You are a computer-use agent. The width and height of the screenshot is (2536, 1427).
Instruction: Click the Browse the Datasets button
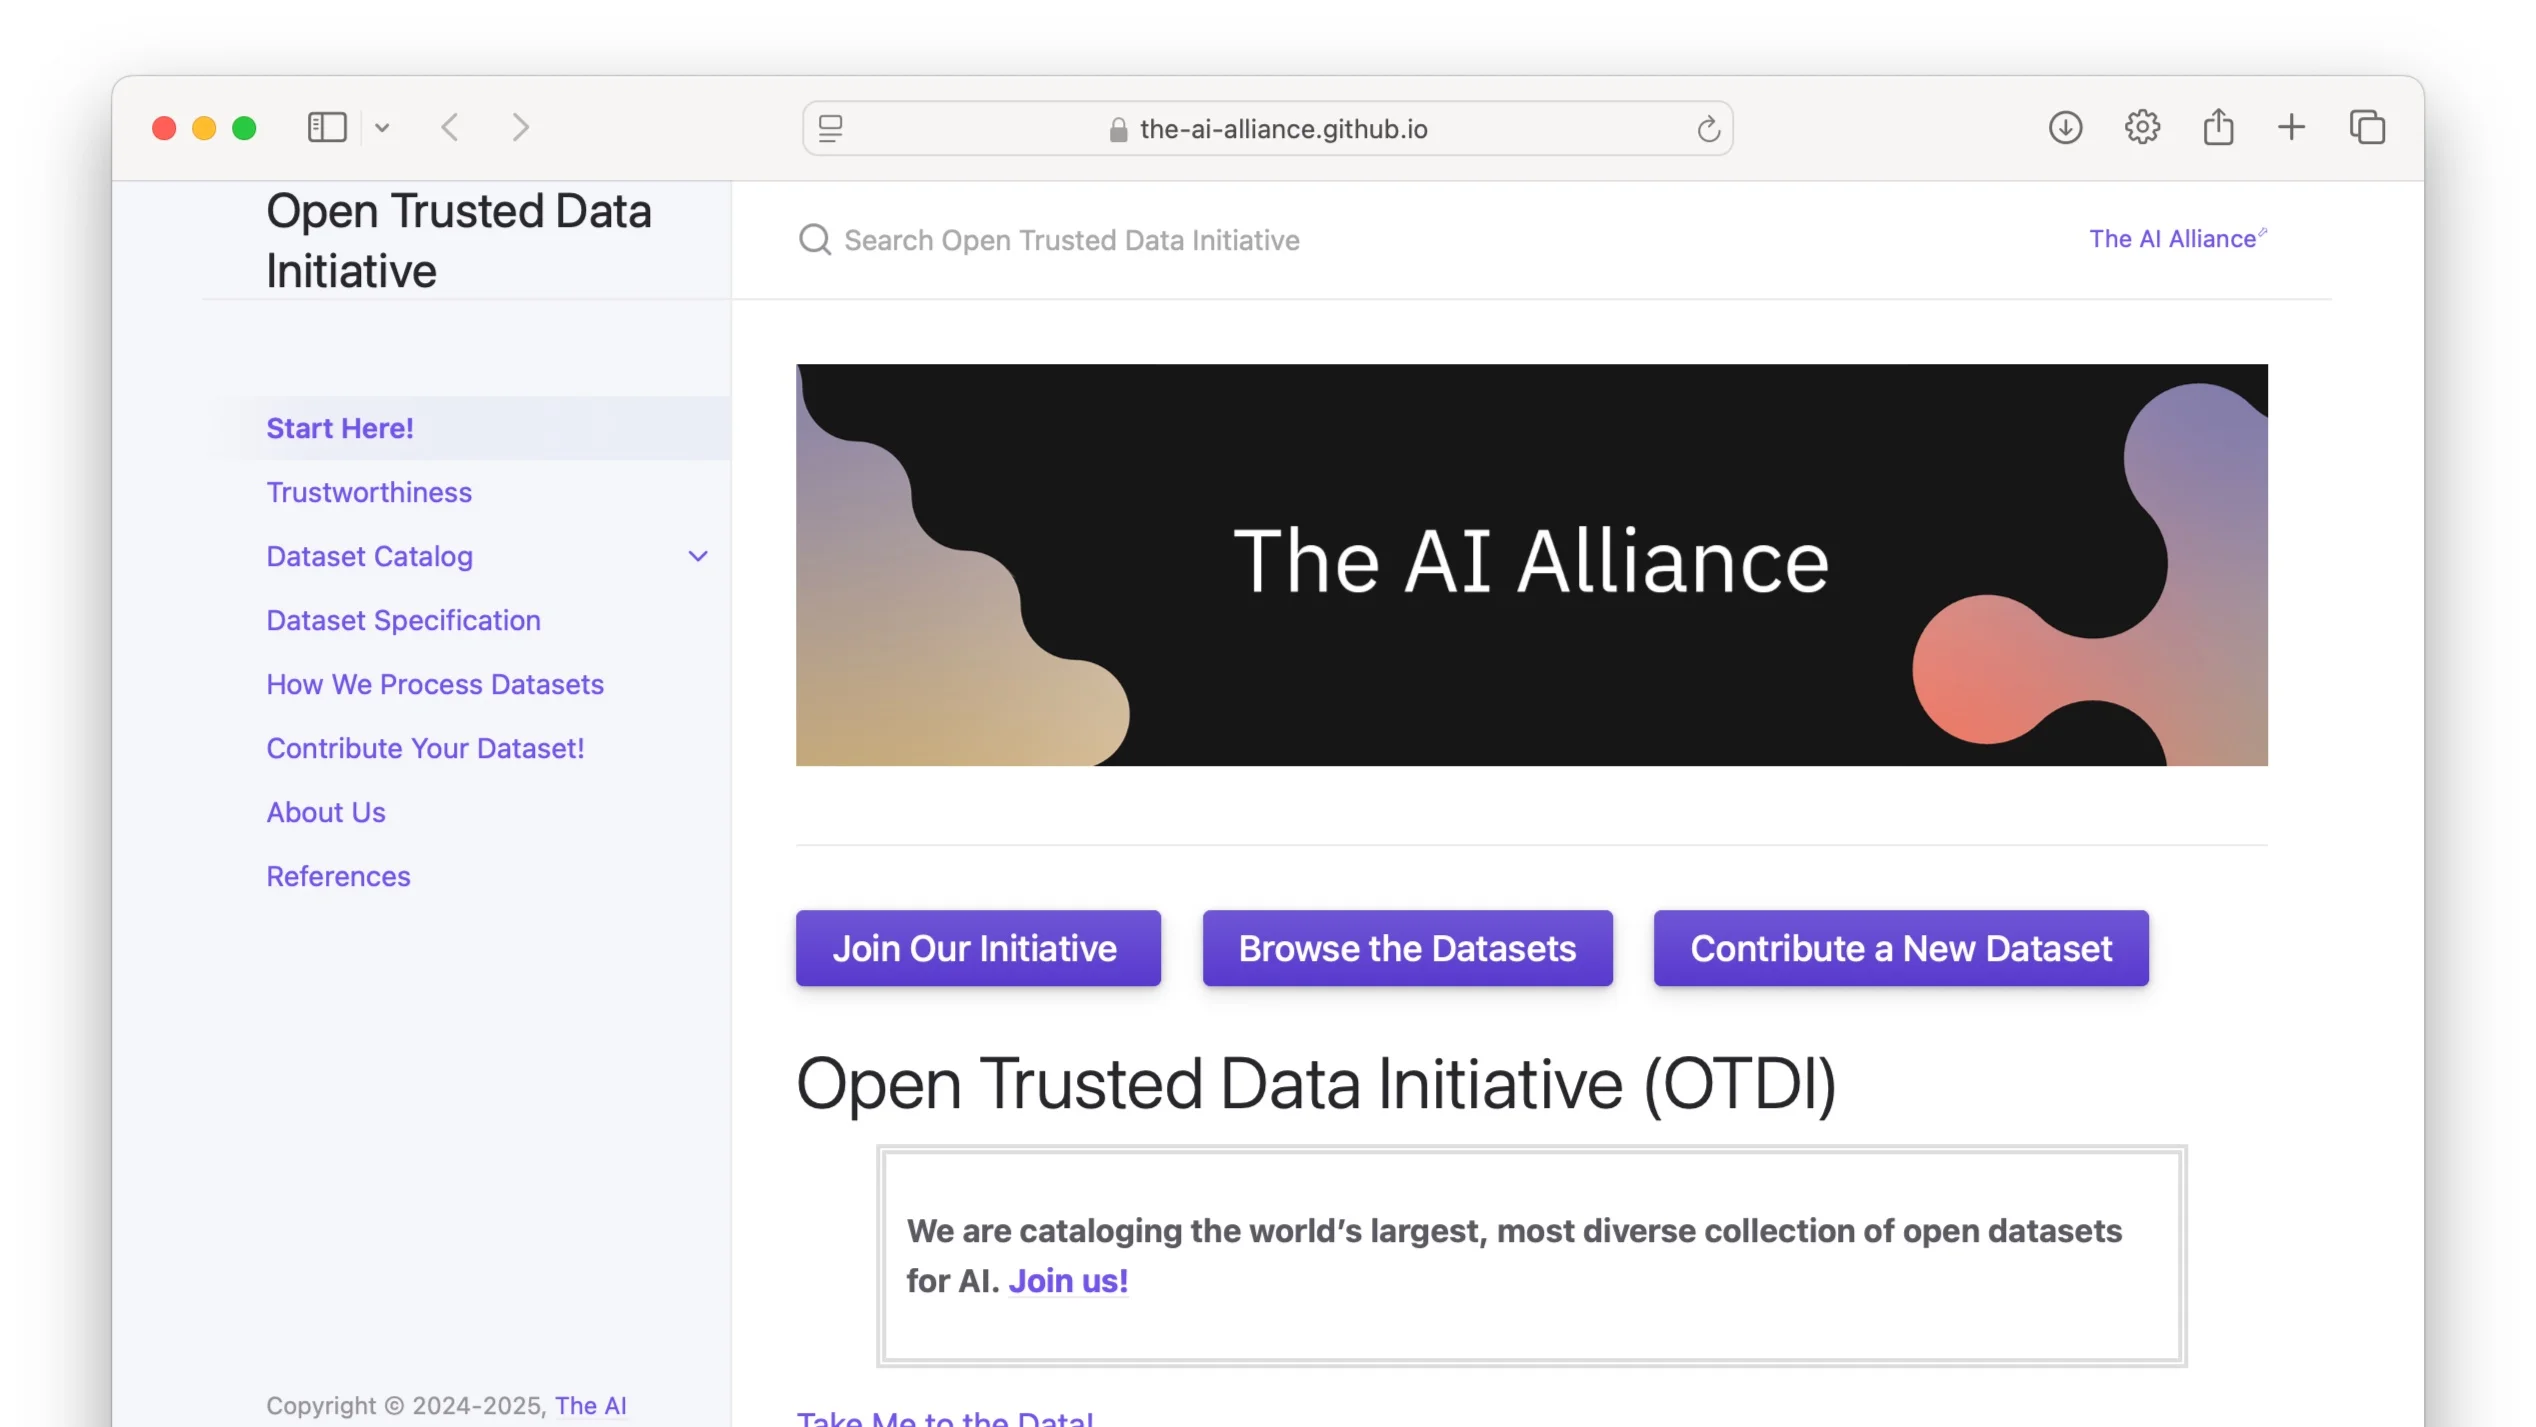(x=1407, y=948)
